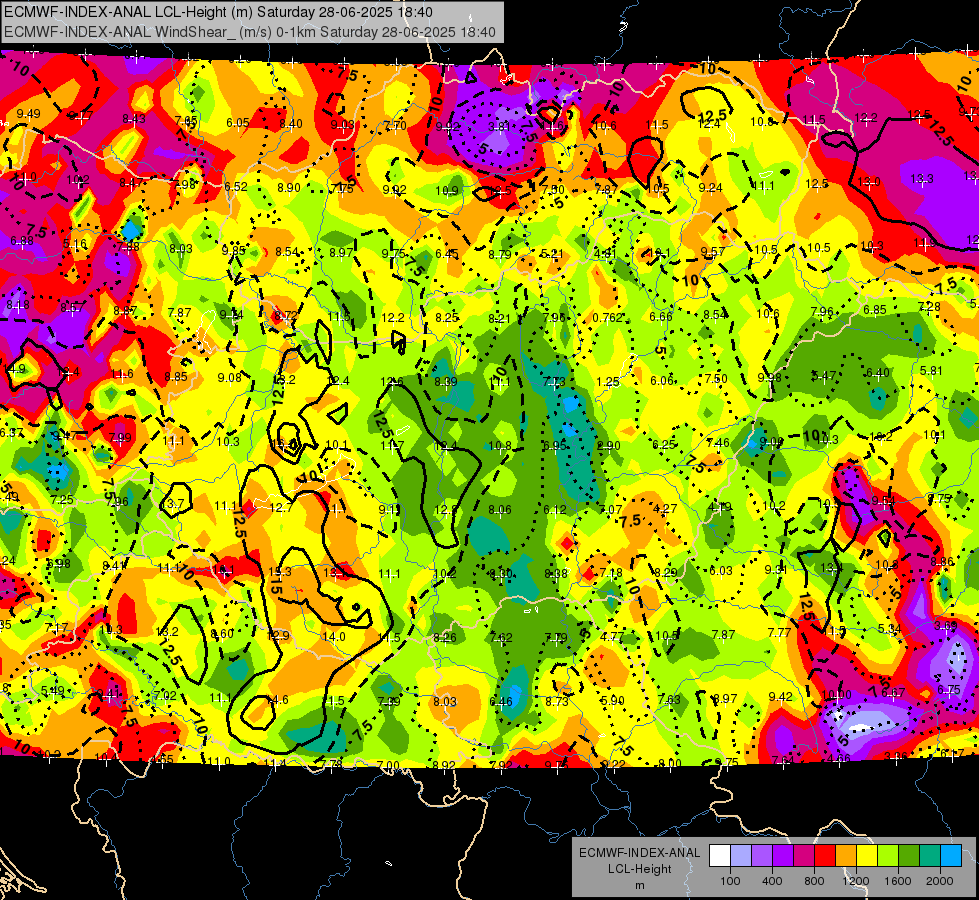
Task: Click the wind shear value '6.88'
Action: 22,241
